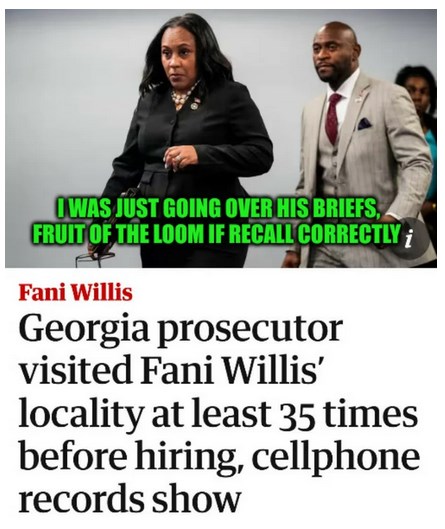The image size is (445, 529).
Task: Click the ring on the woman's hand
Action: tap(177, 158)
